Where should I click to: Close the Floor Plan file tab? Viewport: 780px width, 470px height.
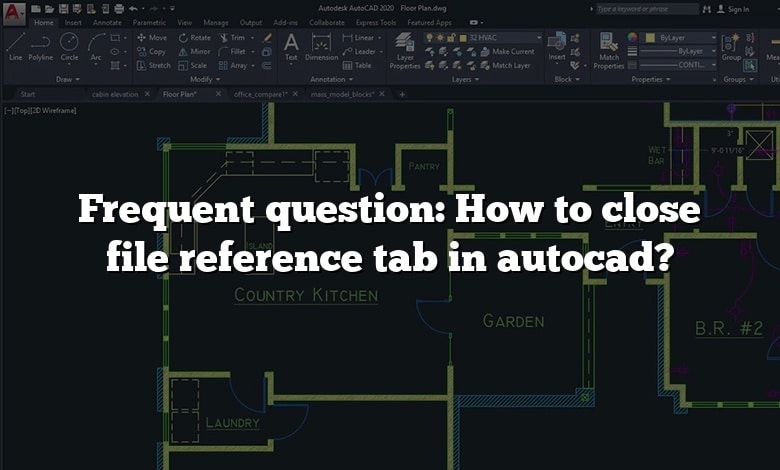(x=218, y=94)
